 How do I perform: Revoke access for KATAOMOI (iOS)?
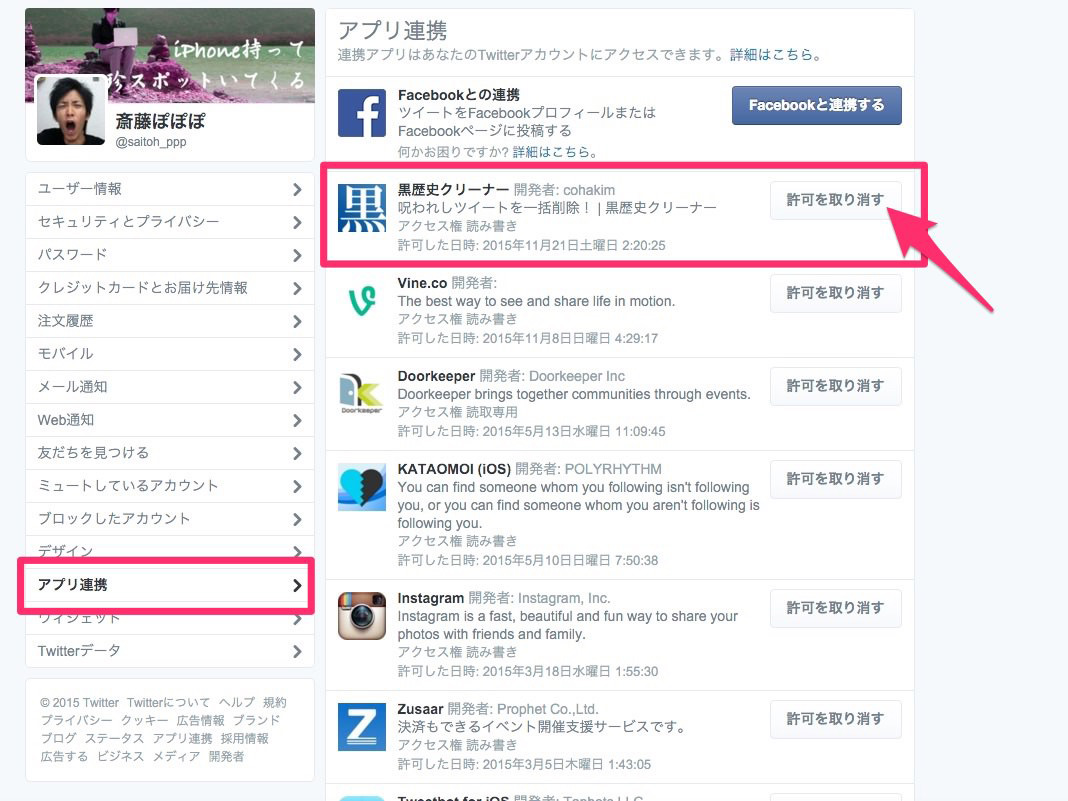tap(836, 479)
